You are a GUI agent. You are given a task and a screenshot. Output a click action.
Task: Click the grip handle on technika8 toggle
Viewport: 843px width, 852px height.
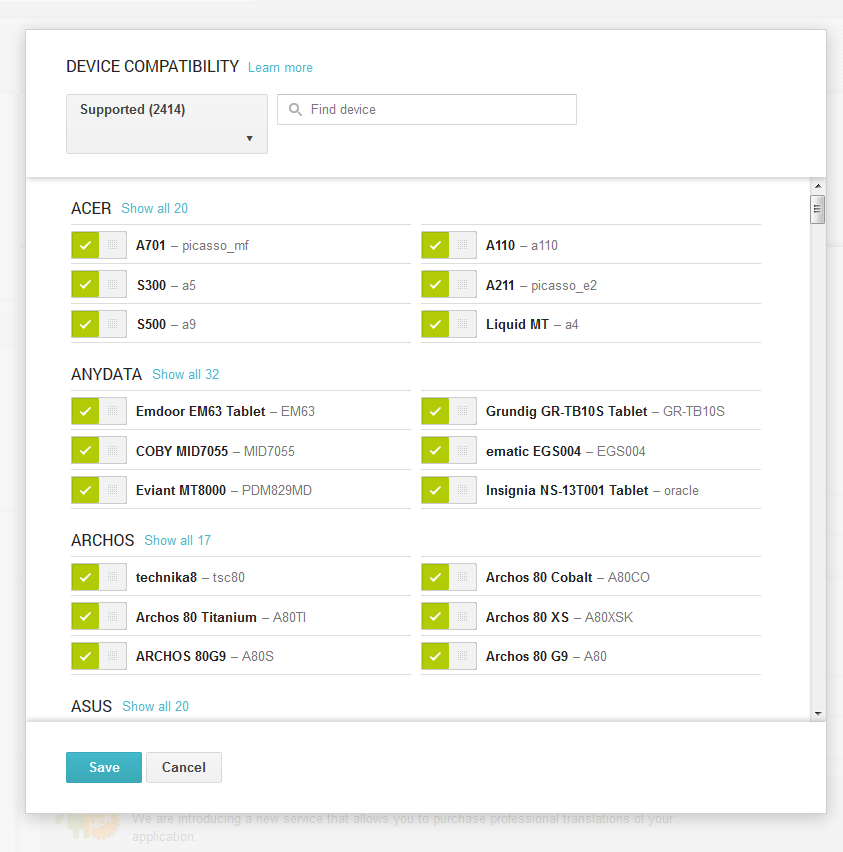pos(113,577)
